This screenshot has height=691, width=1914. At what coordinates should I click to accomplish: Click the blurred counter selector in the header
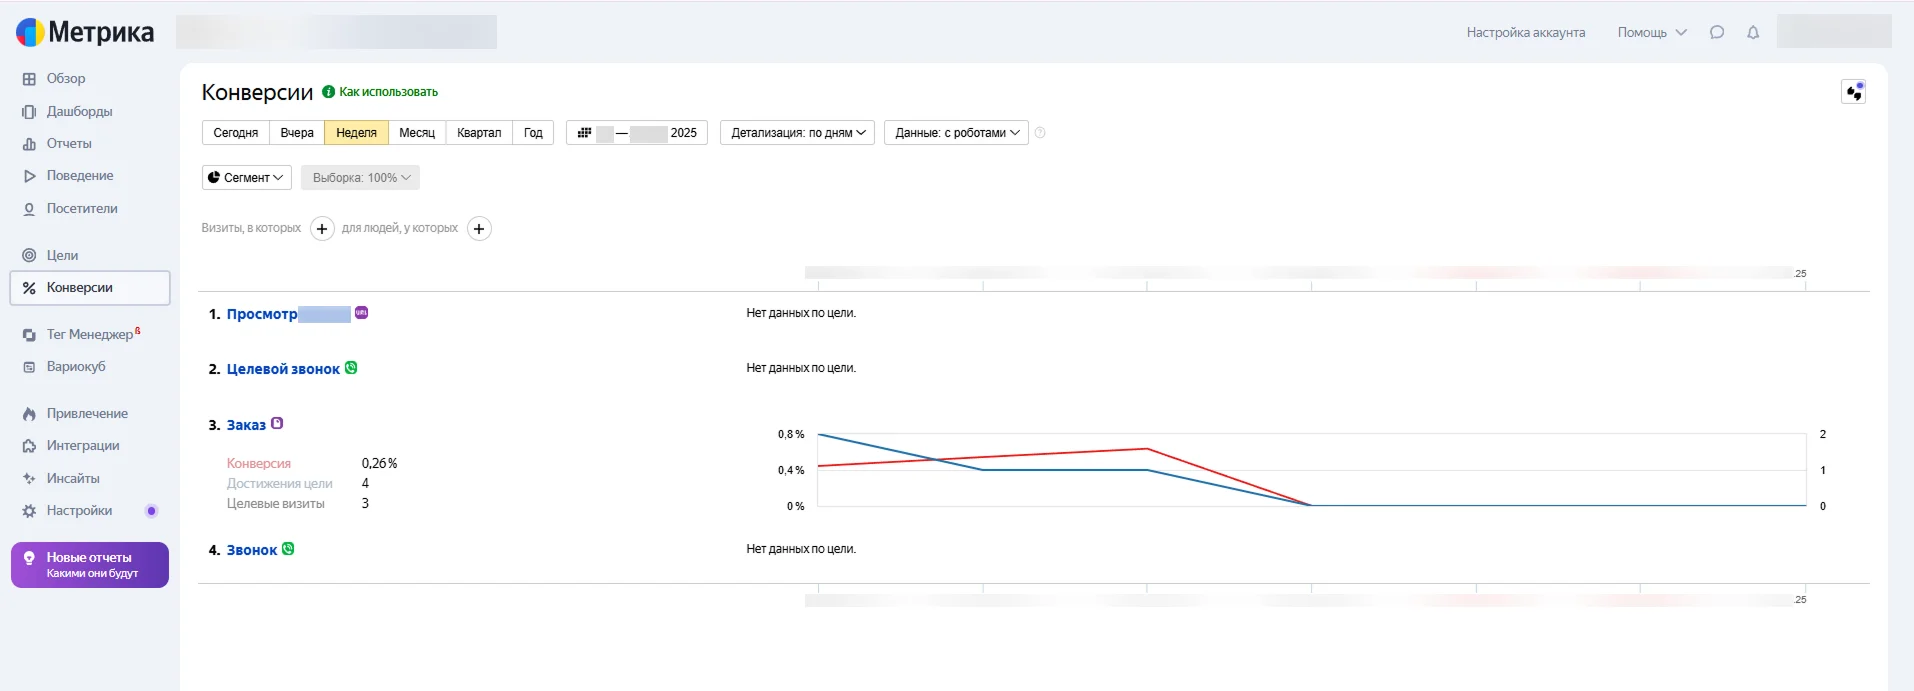[336, 32]
